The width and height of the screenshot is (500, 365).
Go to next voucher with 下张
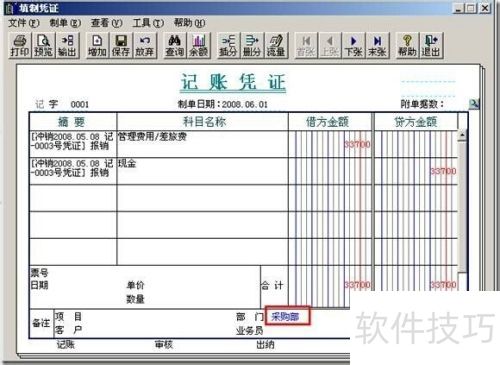tap(354, 46)
